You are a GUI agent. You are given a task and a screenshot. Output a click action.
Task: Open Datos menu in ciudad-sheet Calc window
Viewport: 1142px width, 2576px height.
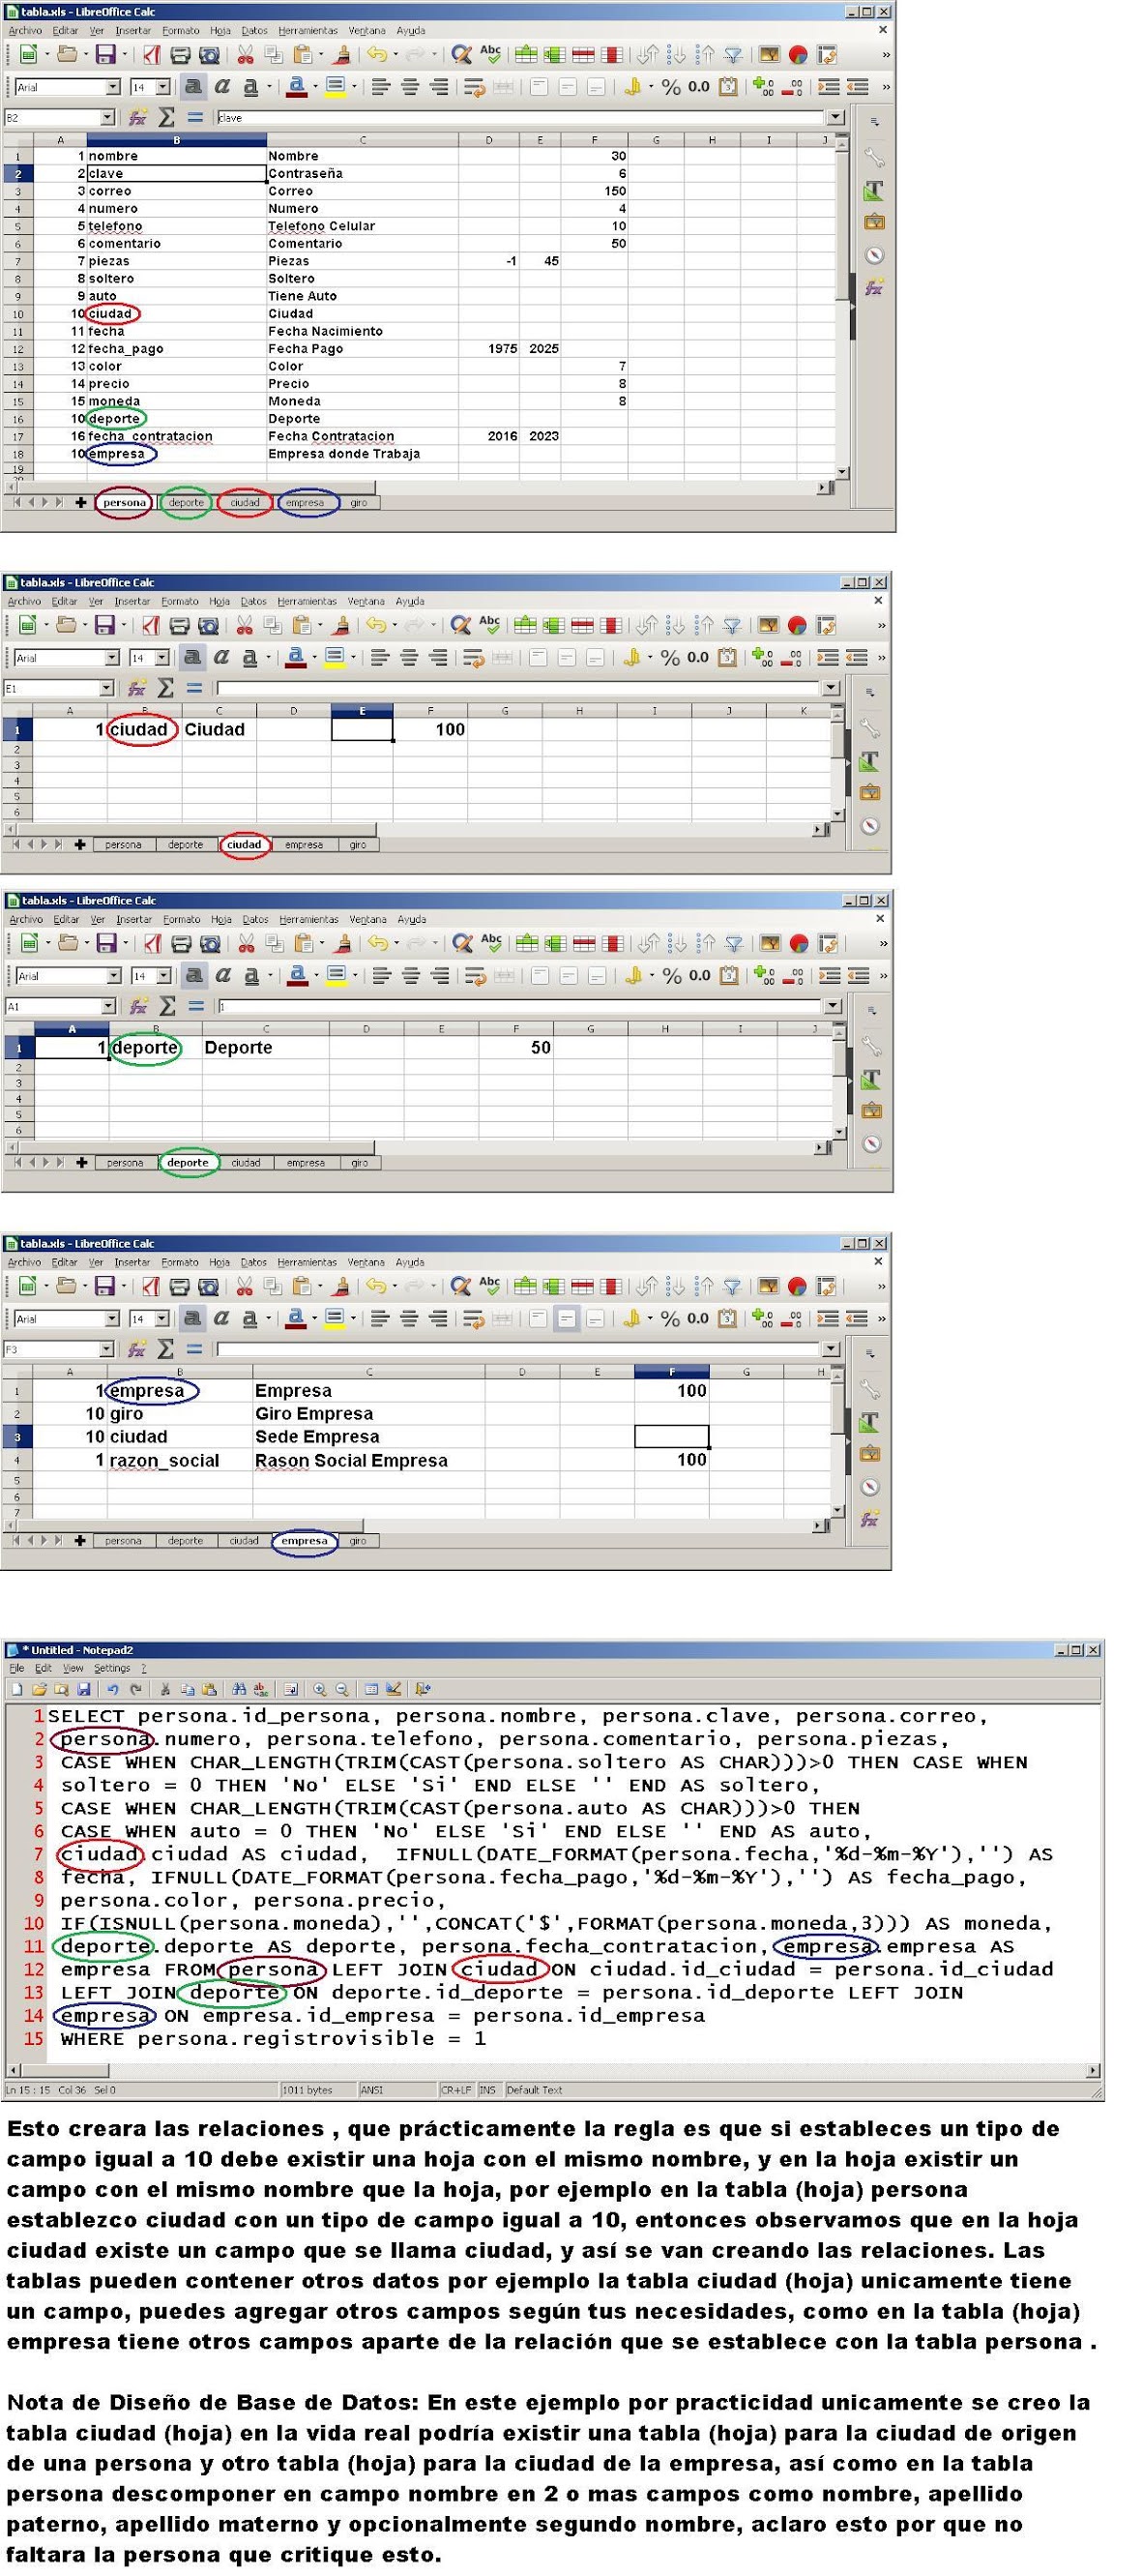click(x=254, y=601)
